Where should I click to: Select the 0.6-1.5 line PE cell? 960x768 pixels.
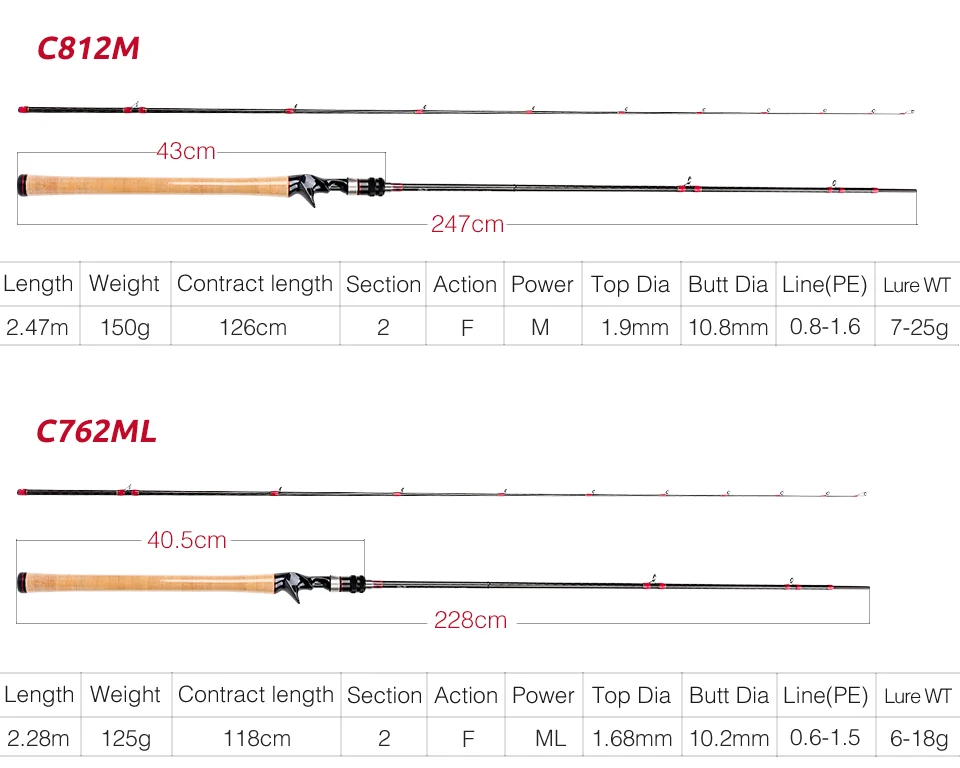[x=826, y=737]
